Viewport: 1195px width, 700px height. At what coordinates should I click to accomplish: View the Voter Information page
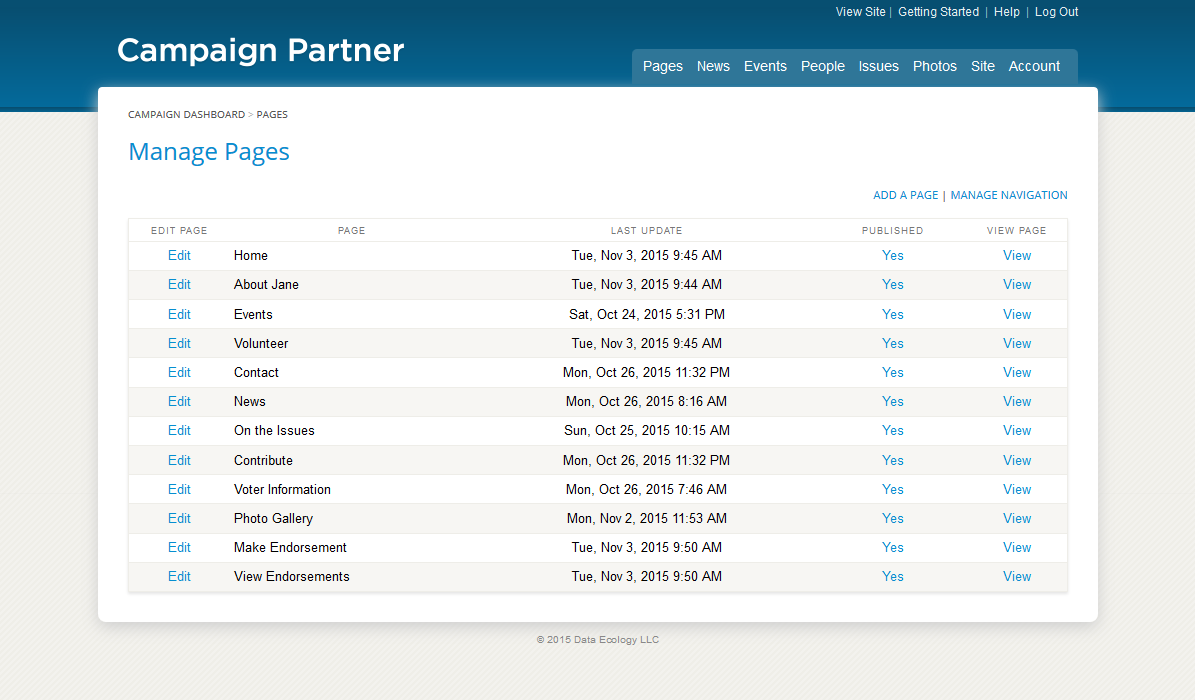point(1016,489)
